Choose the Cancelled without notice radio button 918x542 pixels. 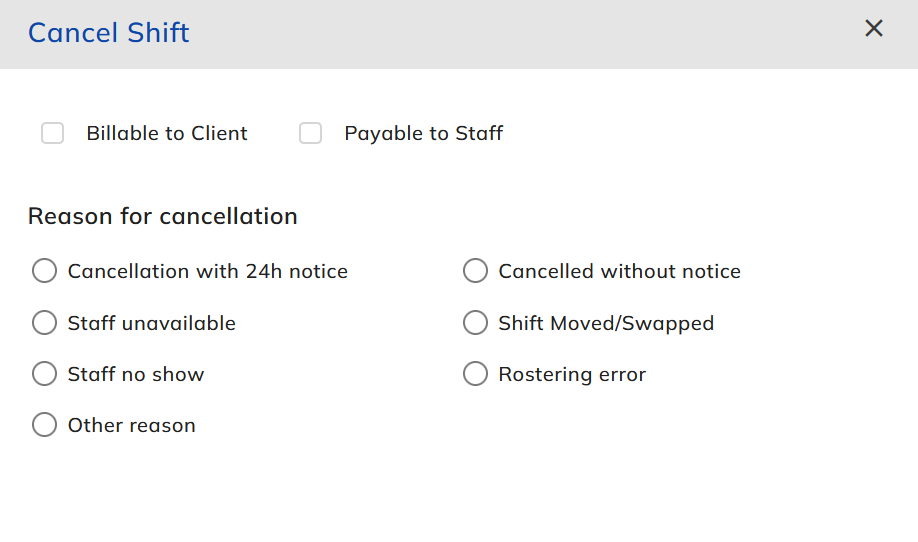475,271
